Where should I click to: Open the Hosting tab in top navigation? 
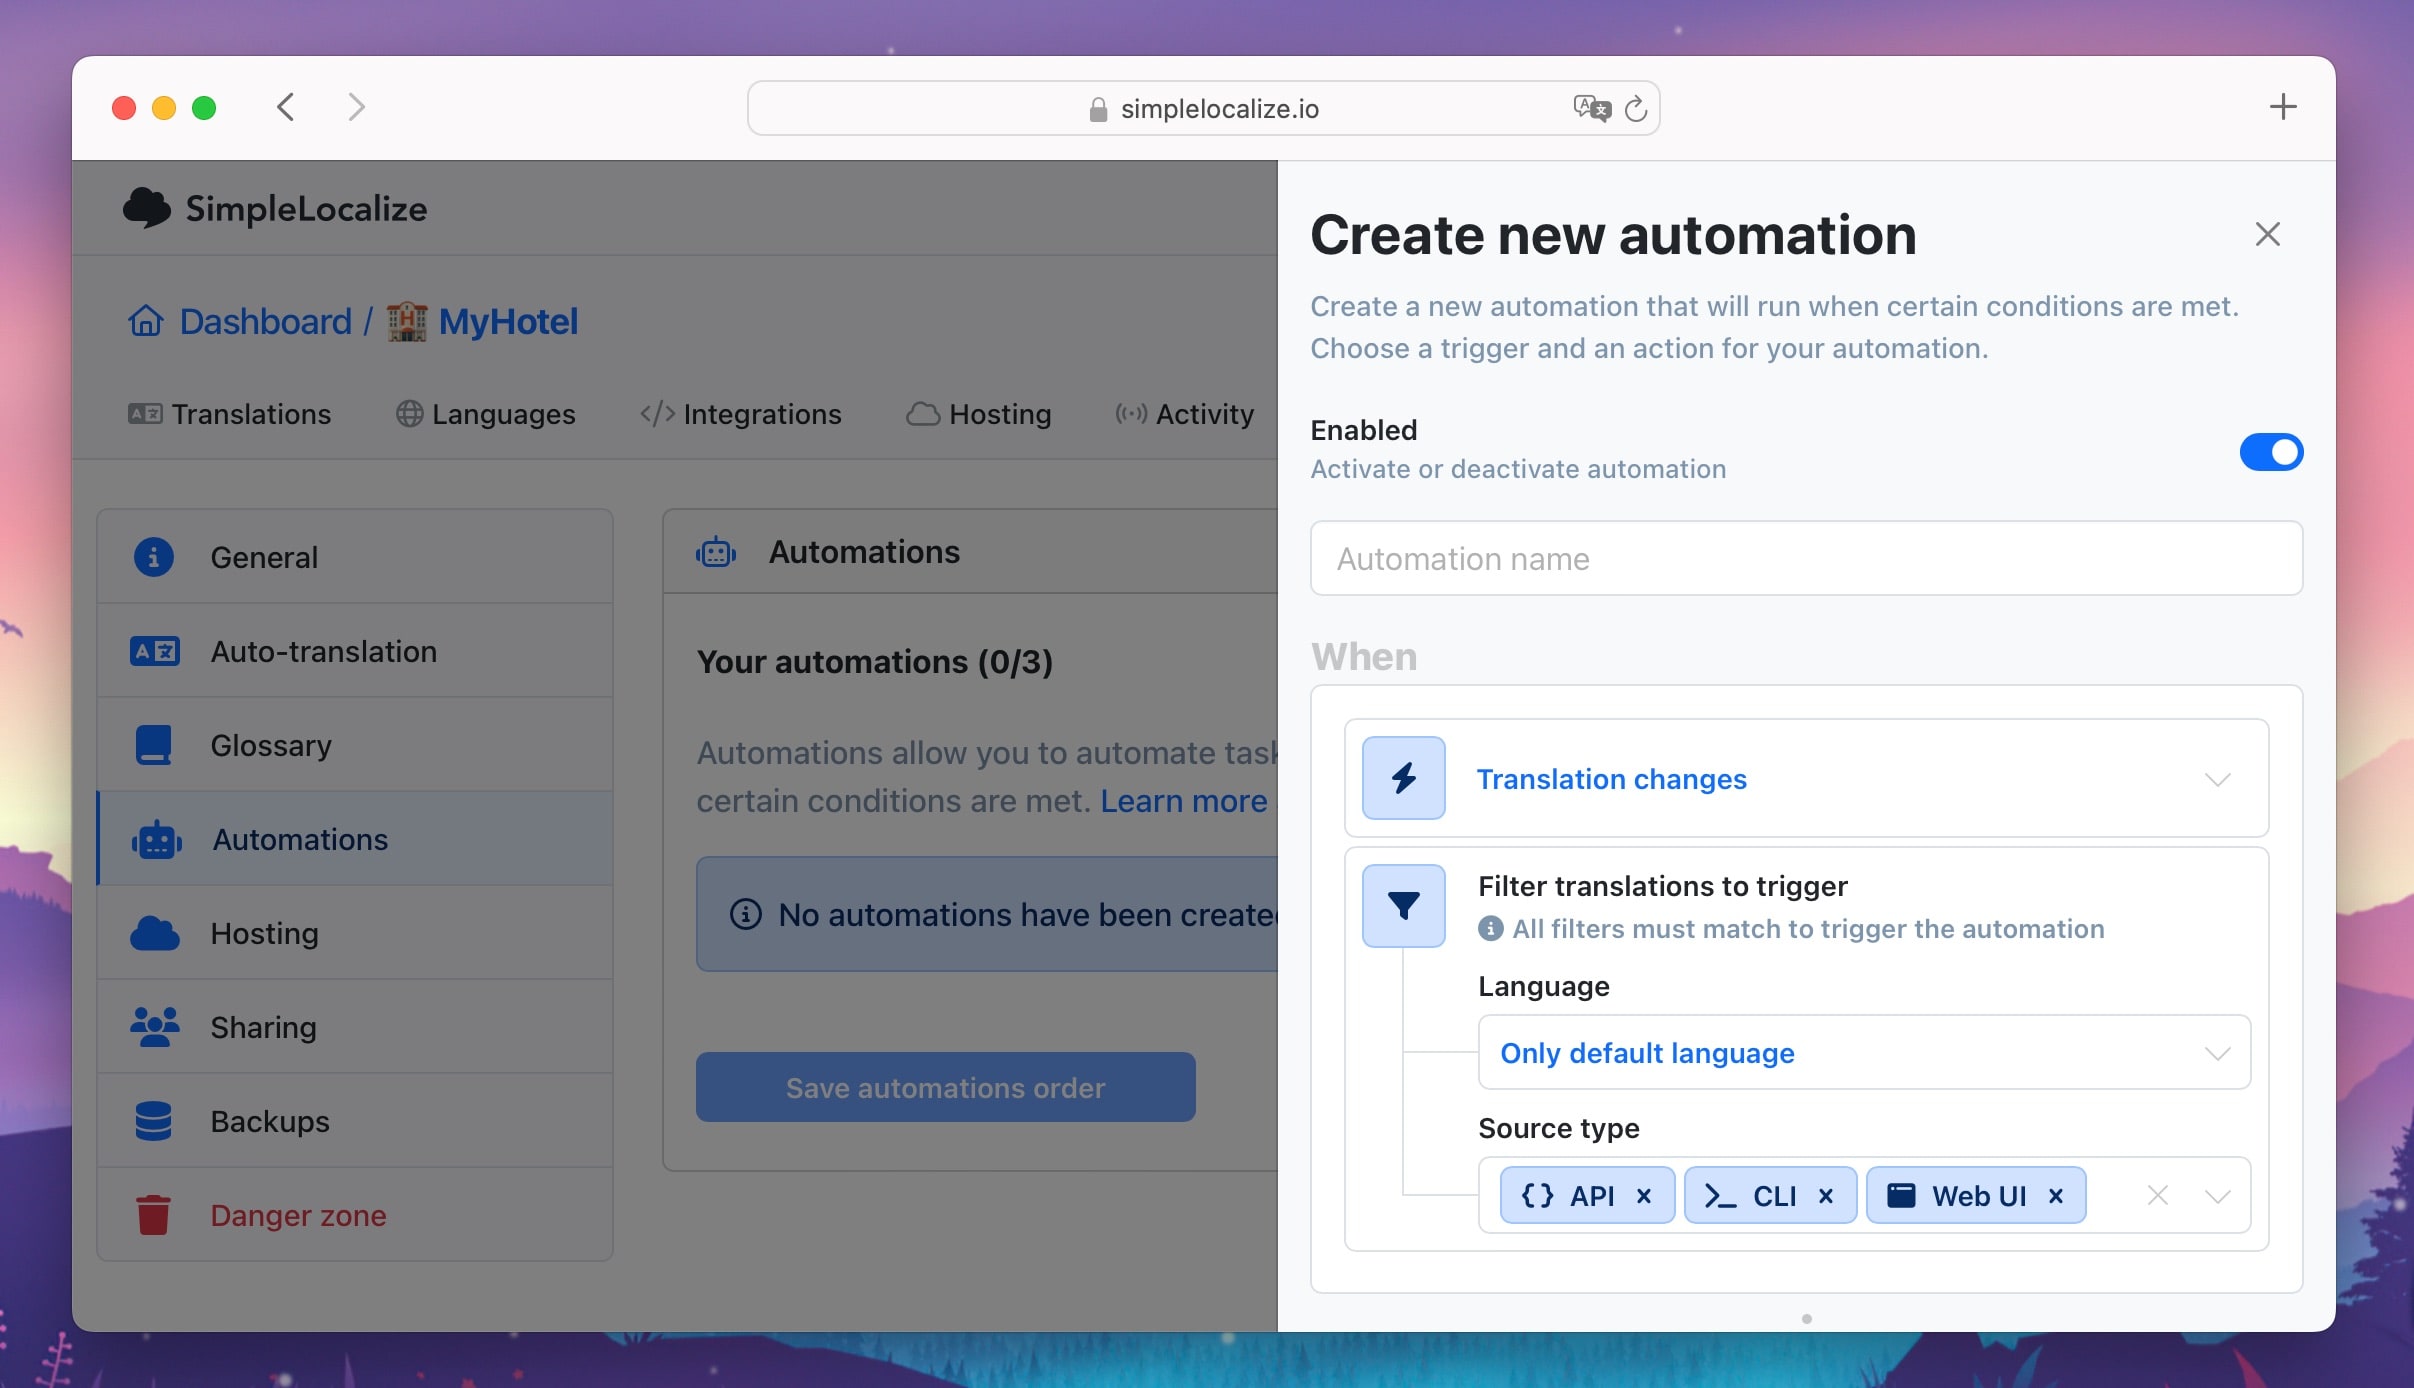[979, 414]
